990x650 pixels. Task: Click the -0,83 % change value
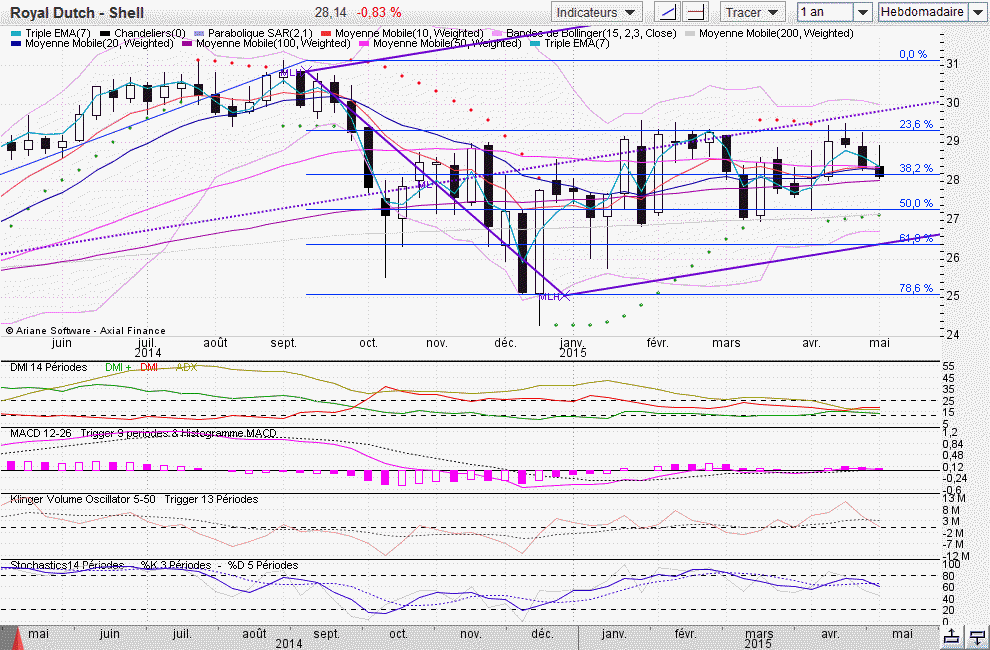coord(379,13)
